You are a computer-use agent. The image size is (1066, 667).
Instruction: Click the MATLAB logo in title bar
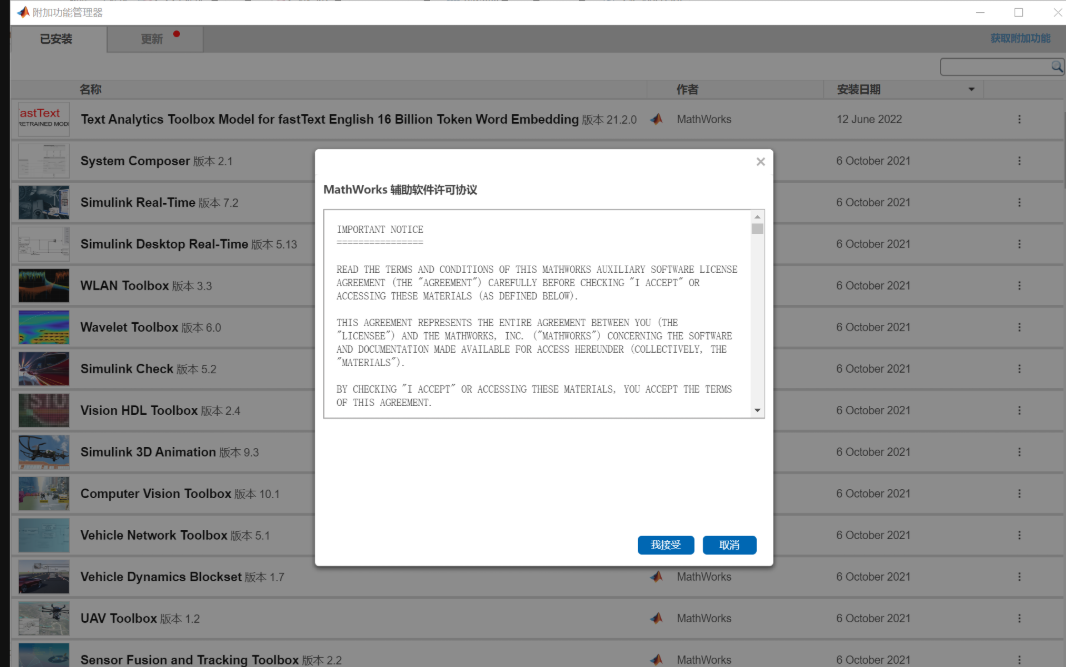coord(23,12)
